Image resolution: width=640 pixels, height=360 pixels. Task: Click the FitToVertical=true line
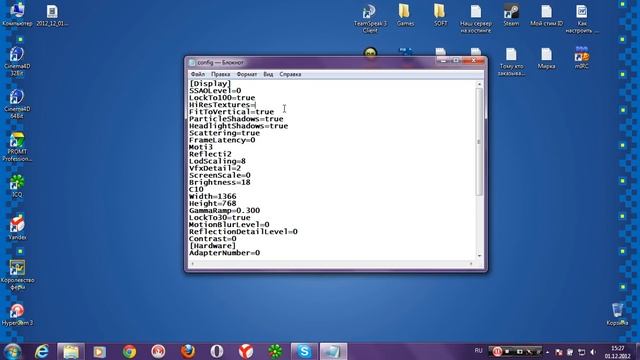(231, 112)
